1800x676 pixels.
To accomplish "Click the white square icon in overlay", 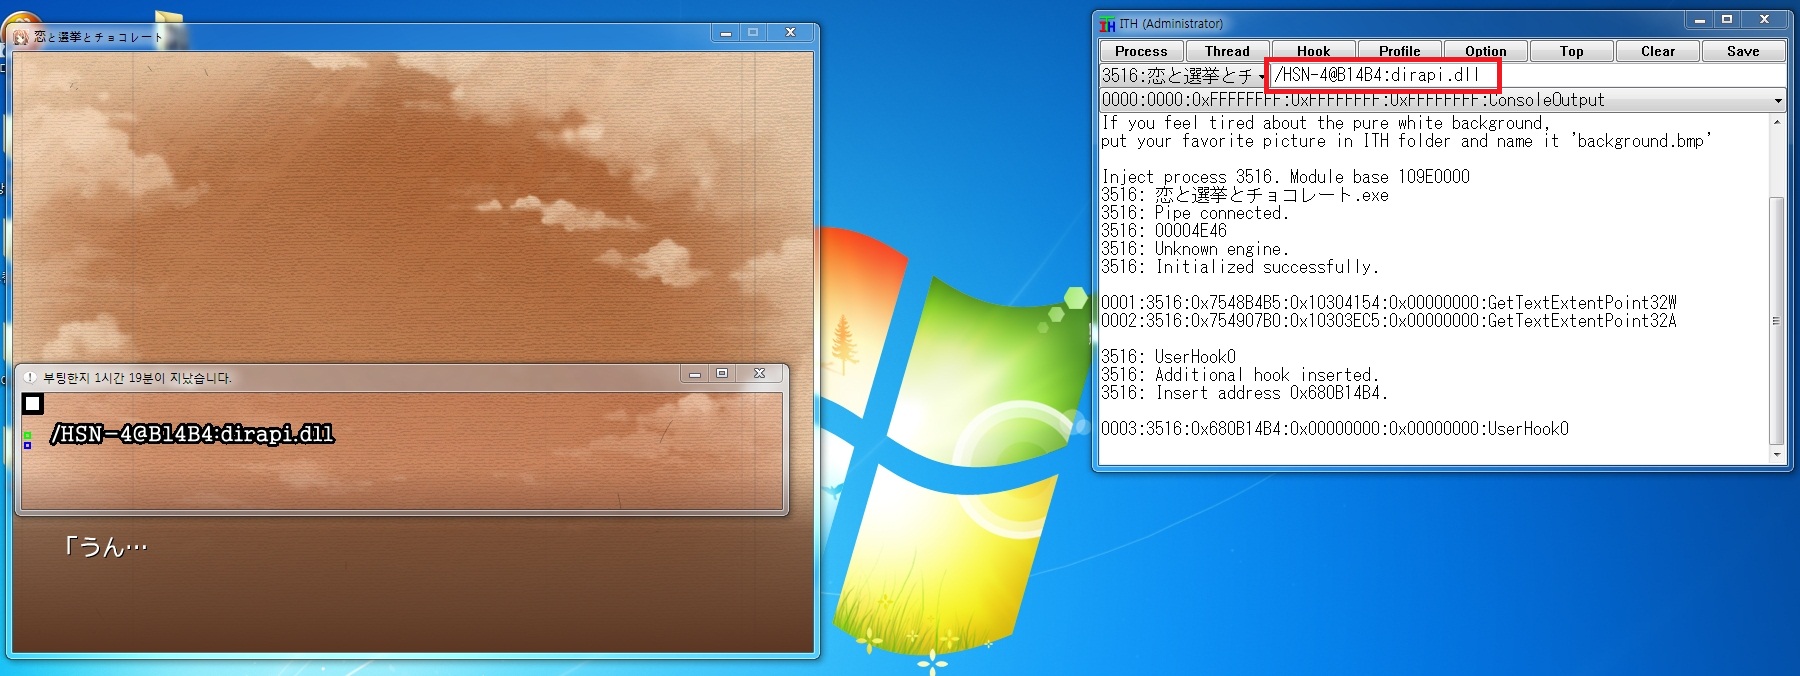I will point(33,404).
